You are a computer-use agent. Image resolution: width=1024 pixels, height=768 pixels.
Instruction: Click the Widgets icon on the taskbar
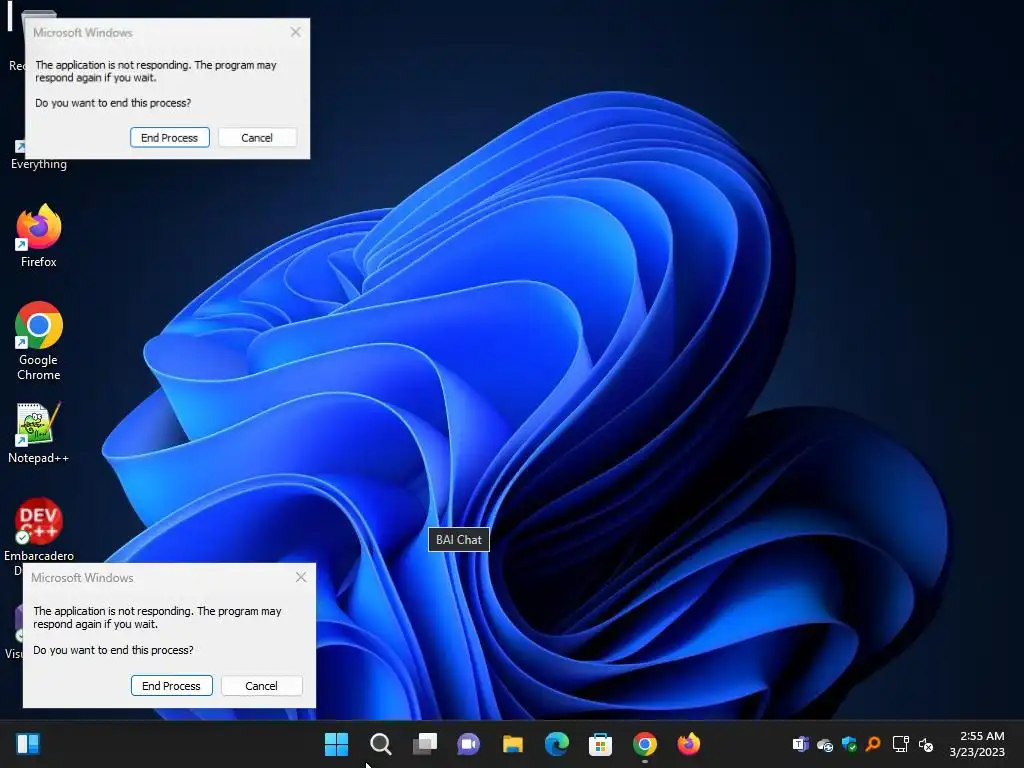click(28, 744)
